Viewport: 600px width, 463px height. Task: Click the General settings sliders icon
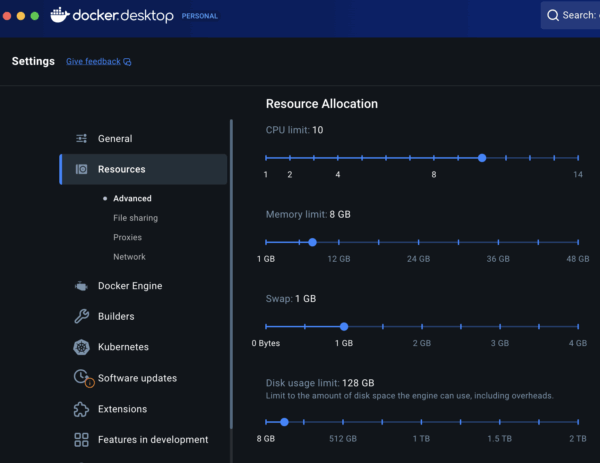pyautogui.click(x=82, y=139)
